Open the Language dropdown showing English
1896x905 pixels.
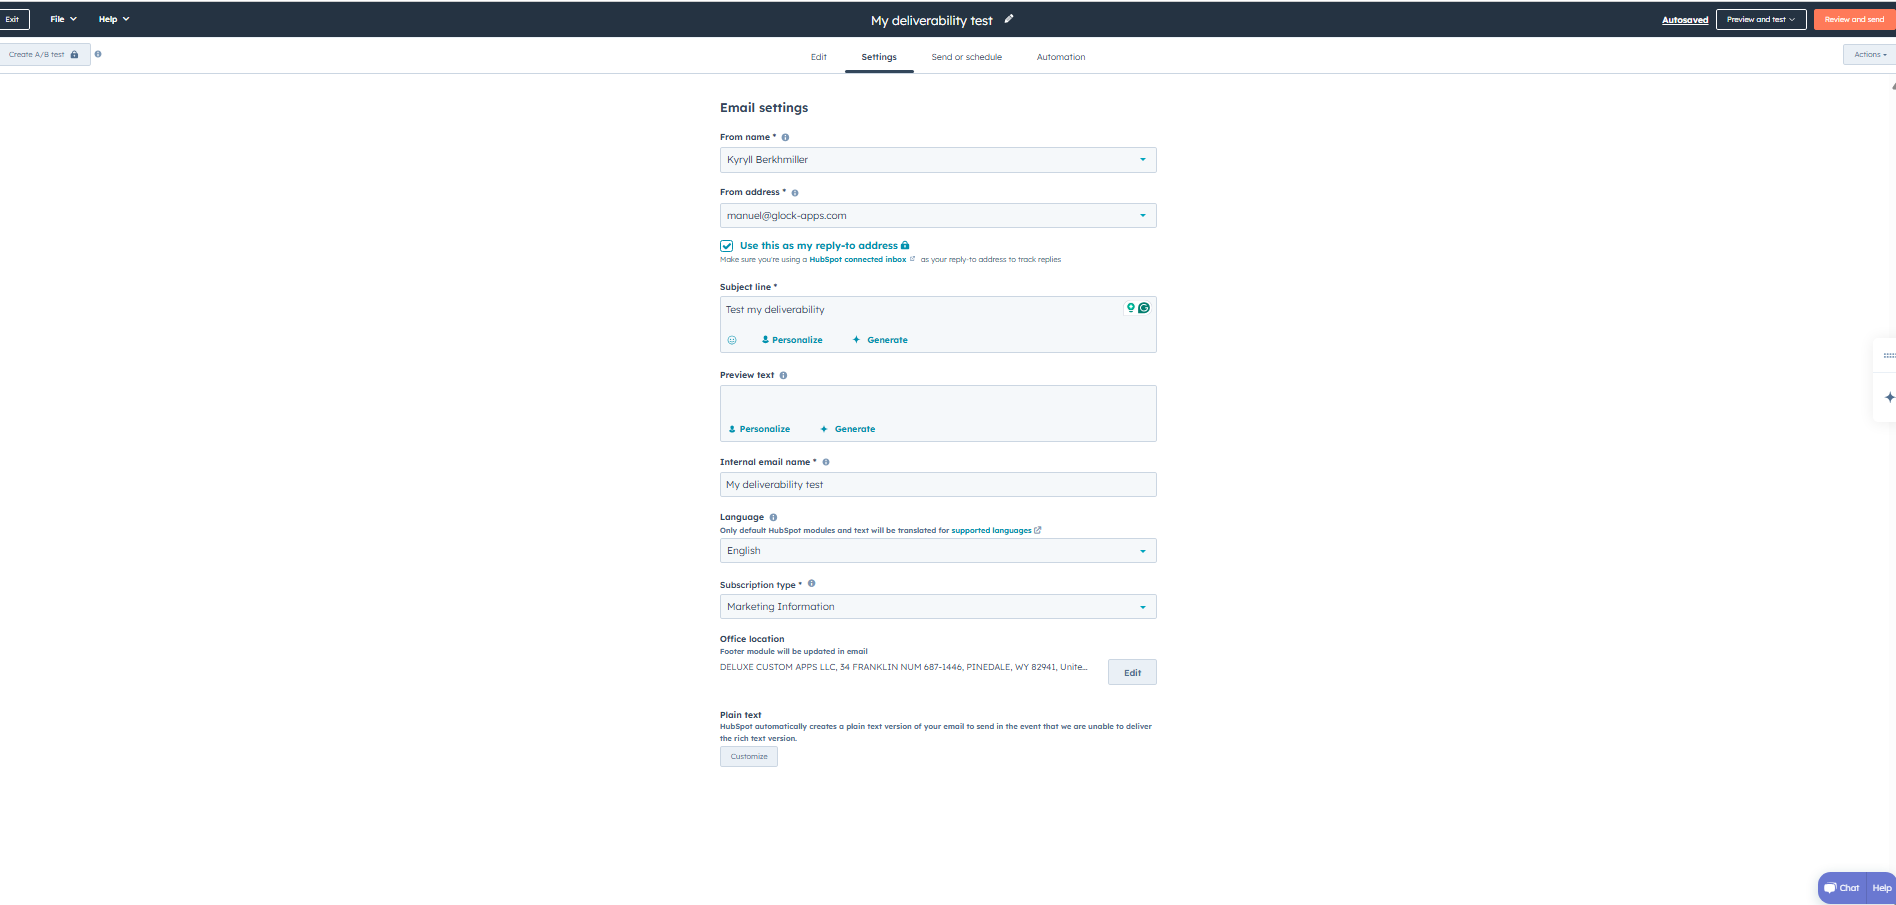(938, 551)
